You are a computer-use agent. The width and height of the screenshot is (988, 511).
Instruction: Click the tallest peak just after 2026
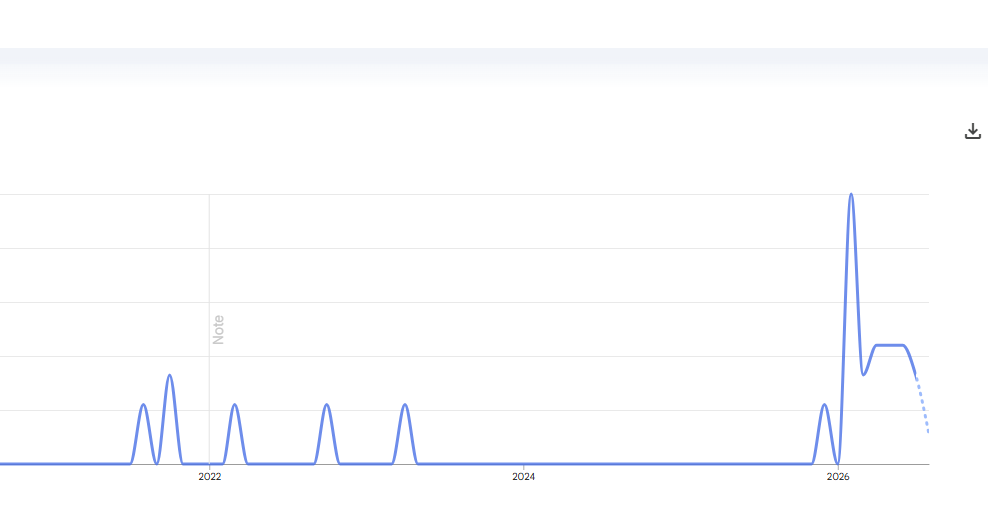coord(851,195)
